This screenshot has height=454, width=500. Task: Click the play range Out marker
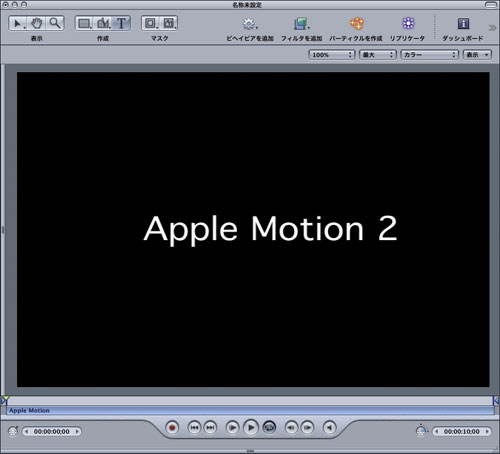click(x=496, y=400)
